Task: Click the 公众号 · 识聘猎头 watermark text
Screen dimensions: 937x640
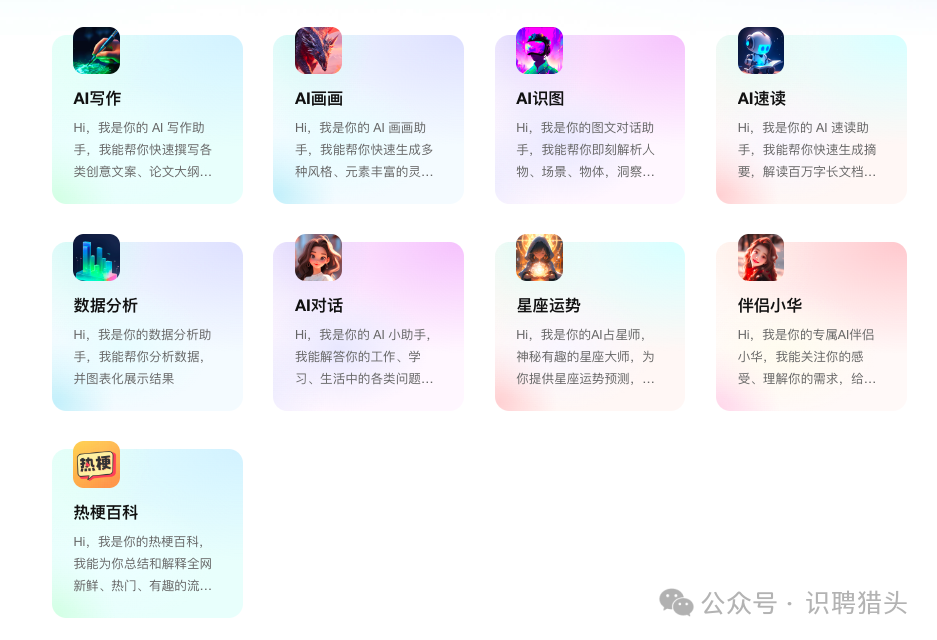Action: [804, 603]
